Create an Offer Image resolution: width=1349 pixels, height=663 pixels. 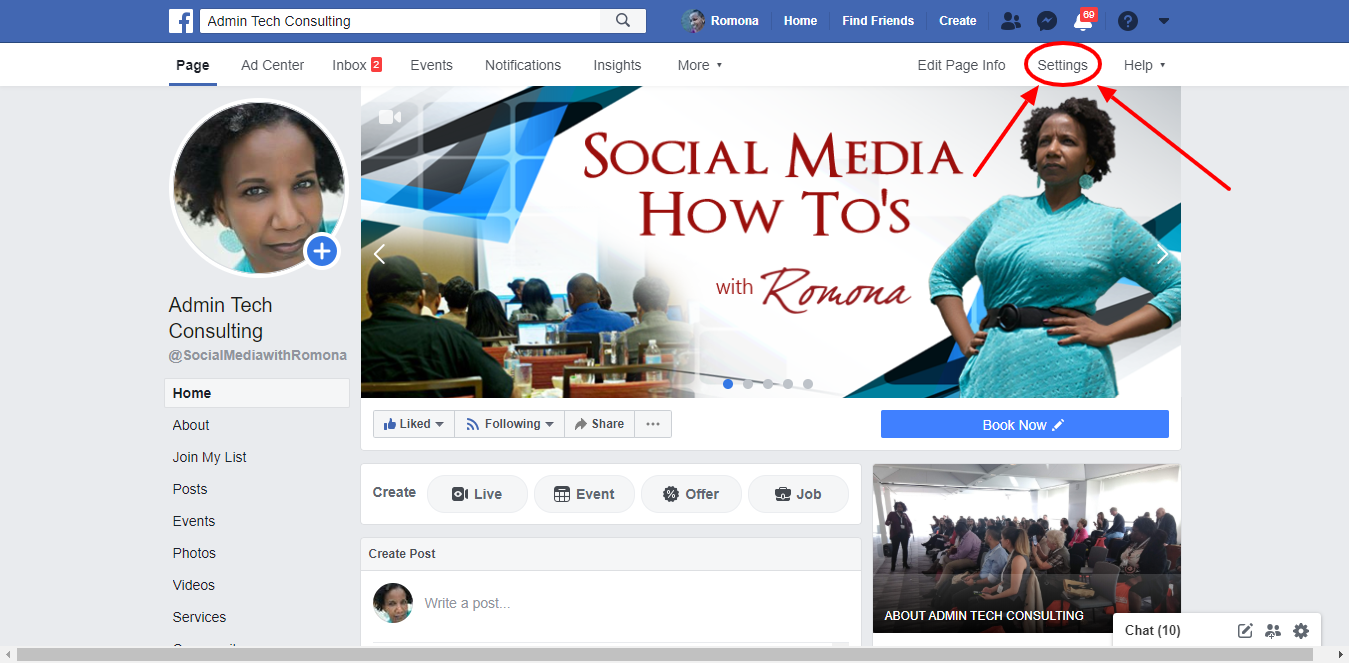[x=691, y=494]
